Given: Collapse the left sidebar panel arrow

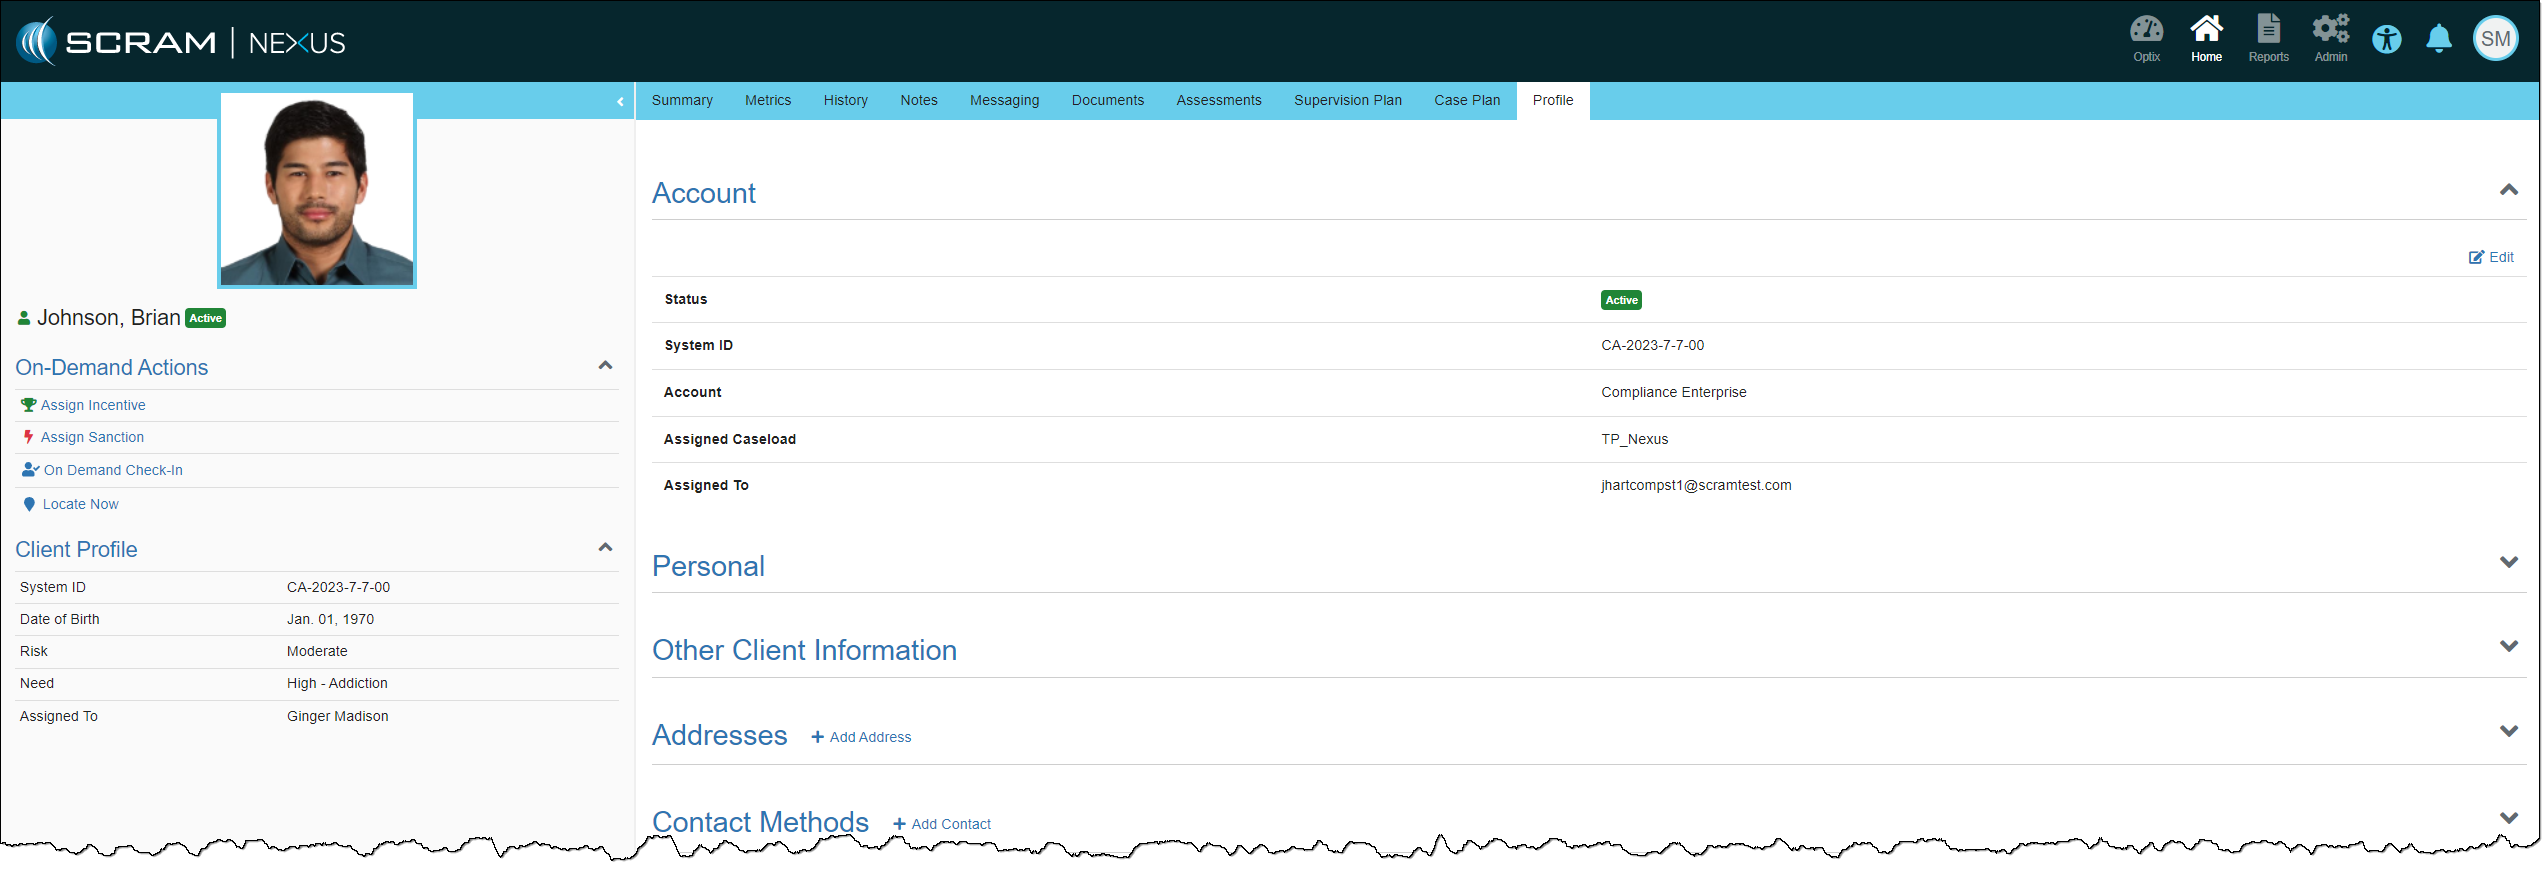Looking at the screenshot, I should (x=620, y=101).
